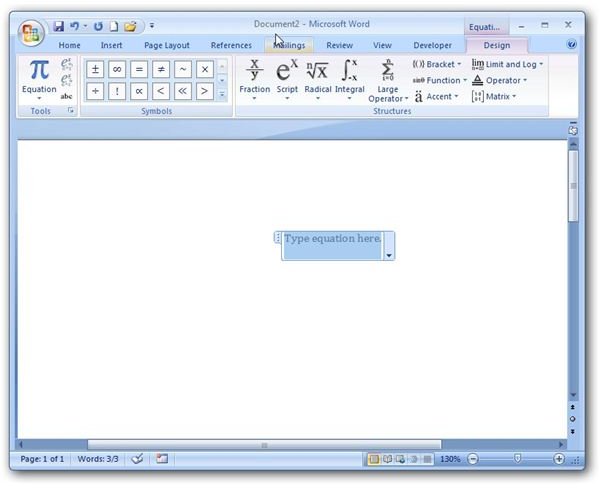Undo last action in Quick Access Toolbar

[75, 26]
